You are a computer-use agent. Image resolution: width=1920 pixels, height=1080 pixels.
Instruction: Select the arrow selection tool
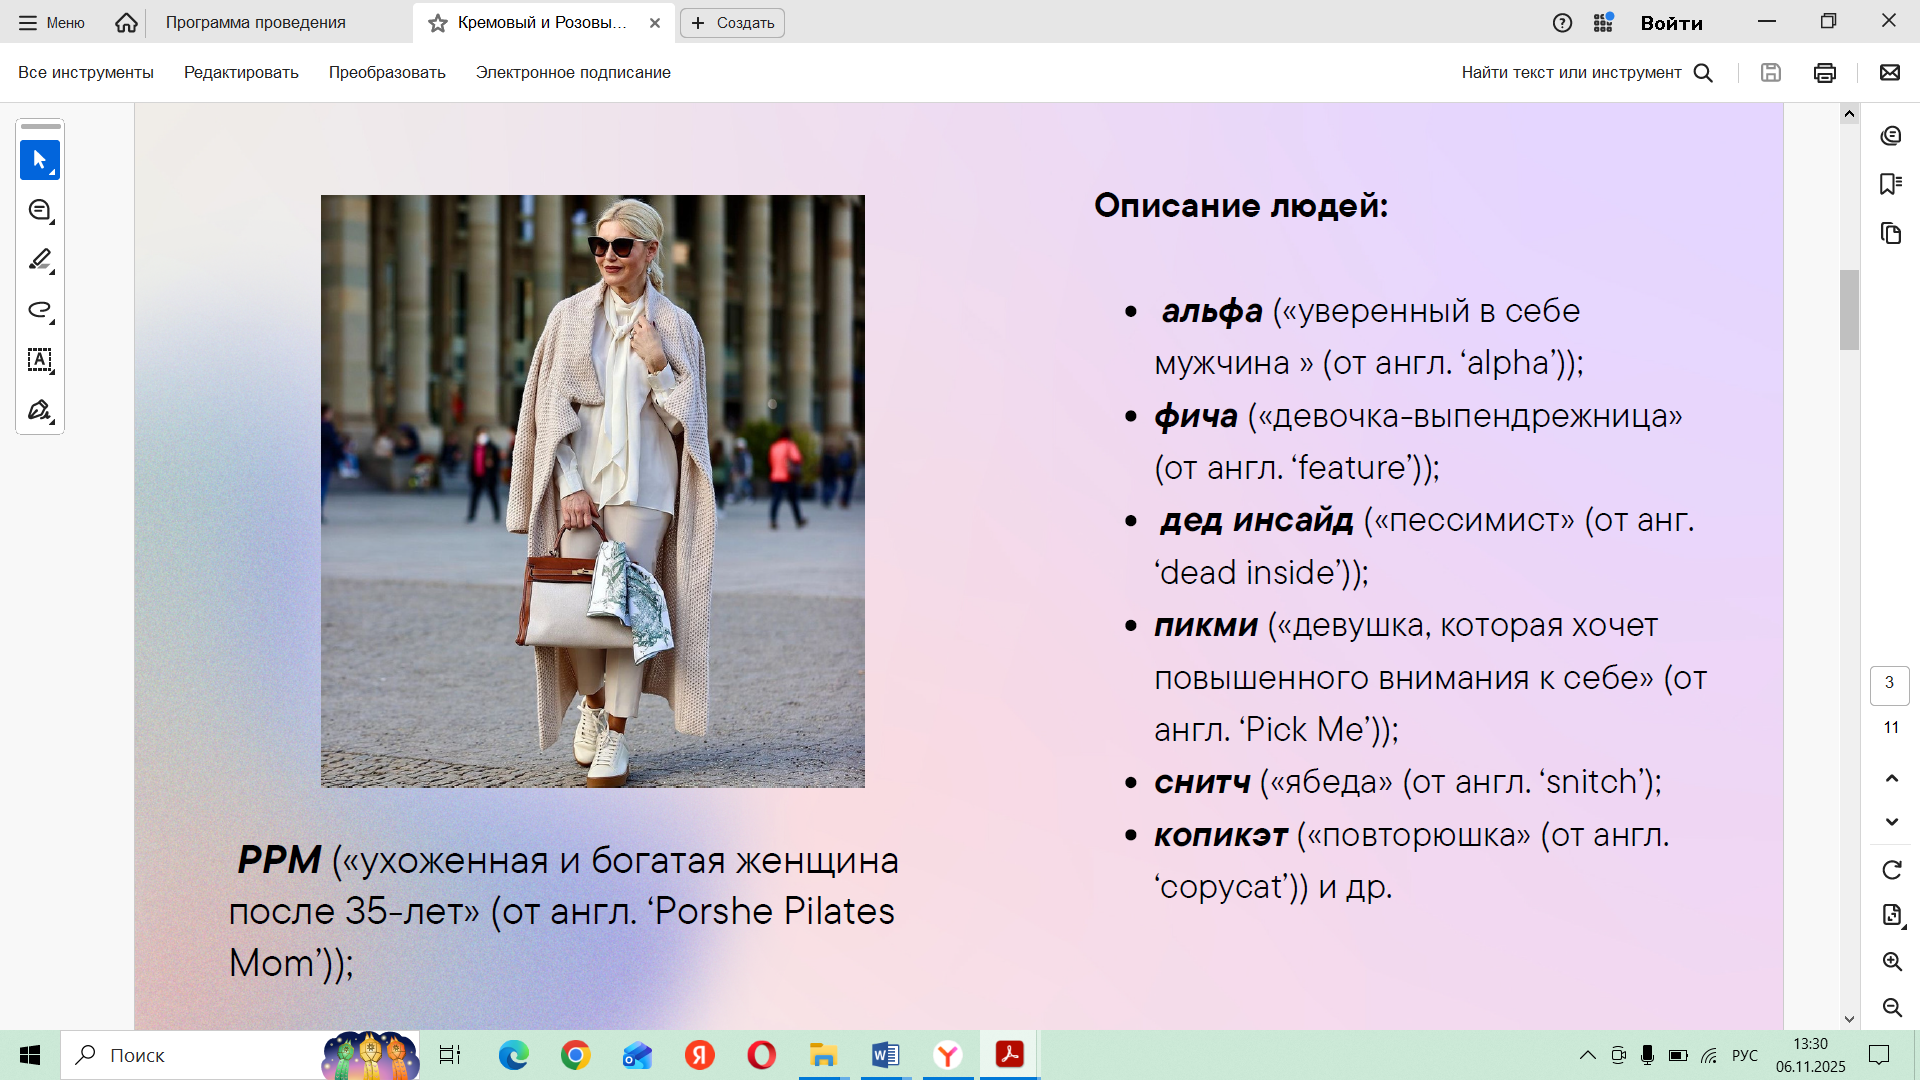[40, 160]
